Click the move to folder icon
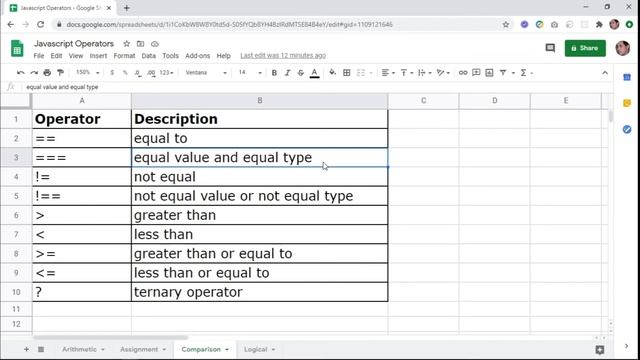This screenshot has height=360, width=640. pos(140,44)
